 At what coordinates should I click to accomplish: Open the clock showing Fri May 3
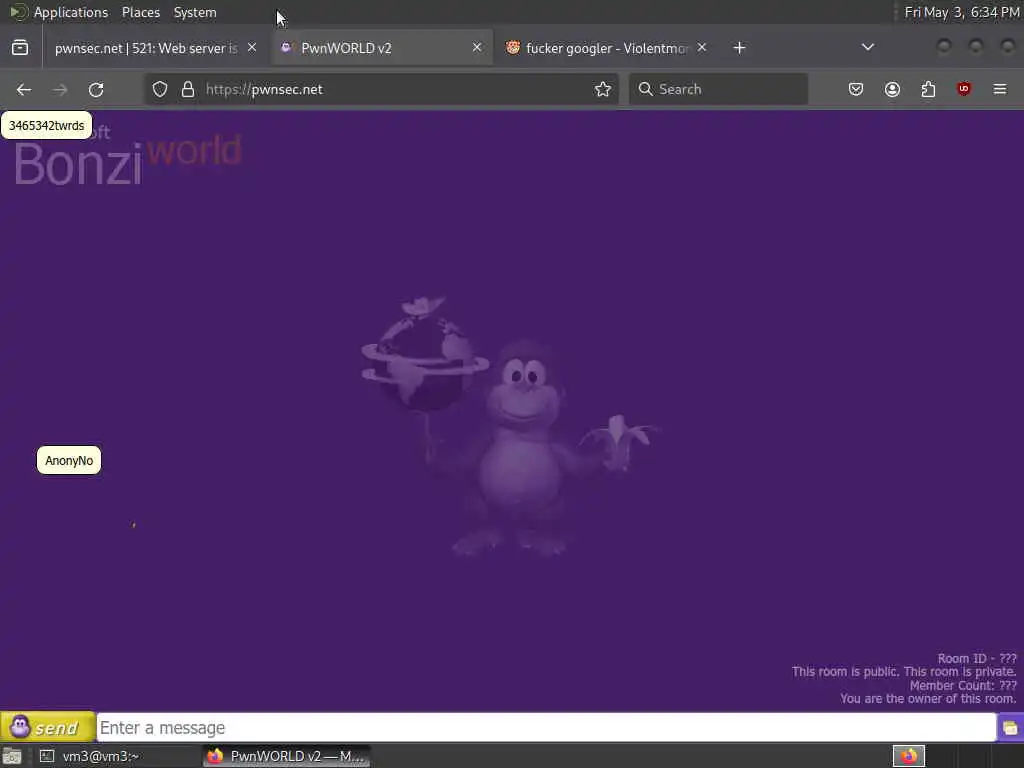tap(961, 12)
